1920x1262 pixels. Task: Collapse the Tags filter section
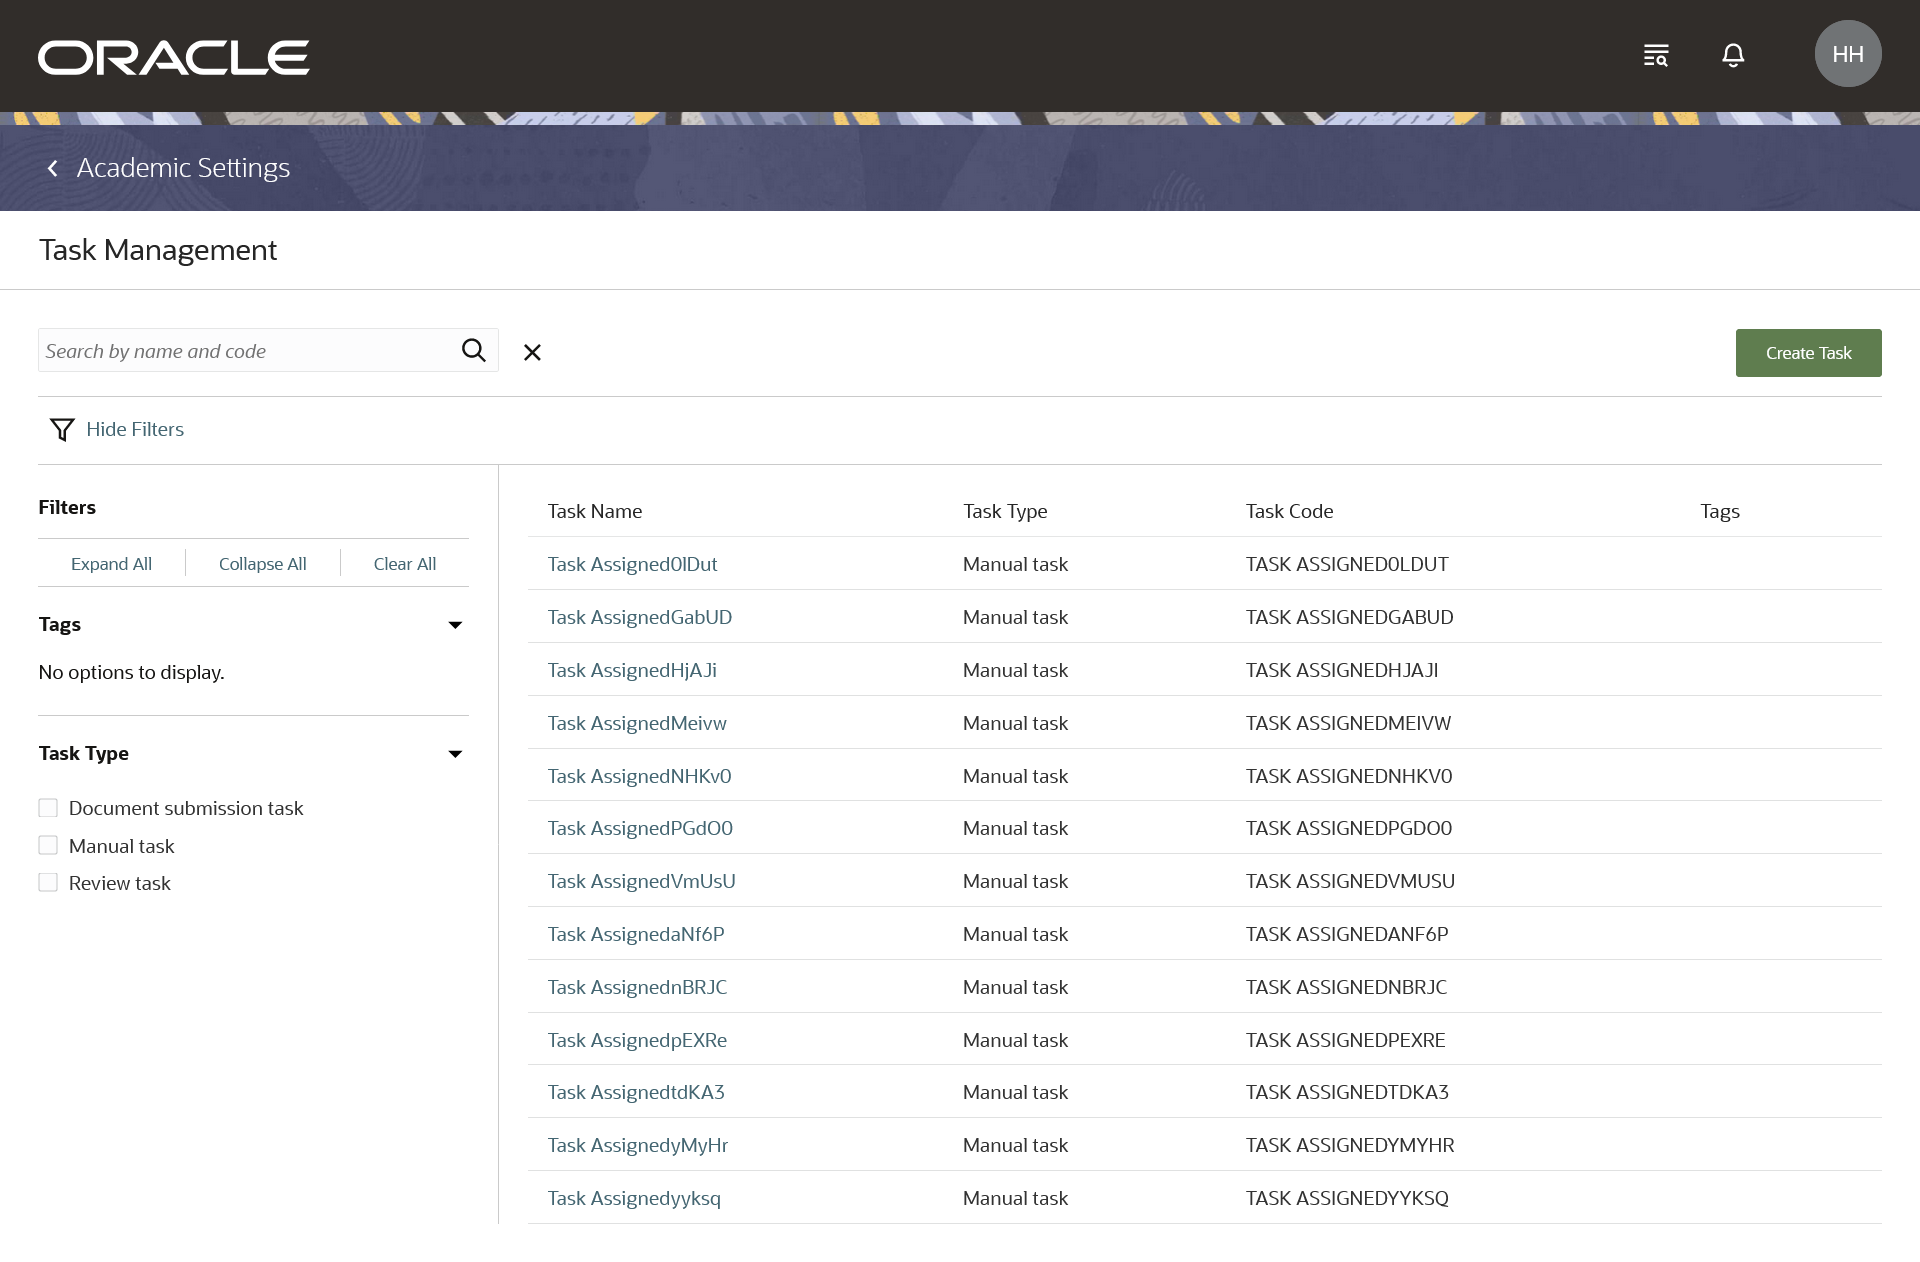455,625
